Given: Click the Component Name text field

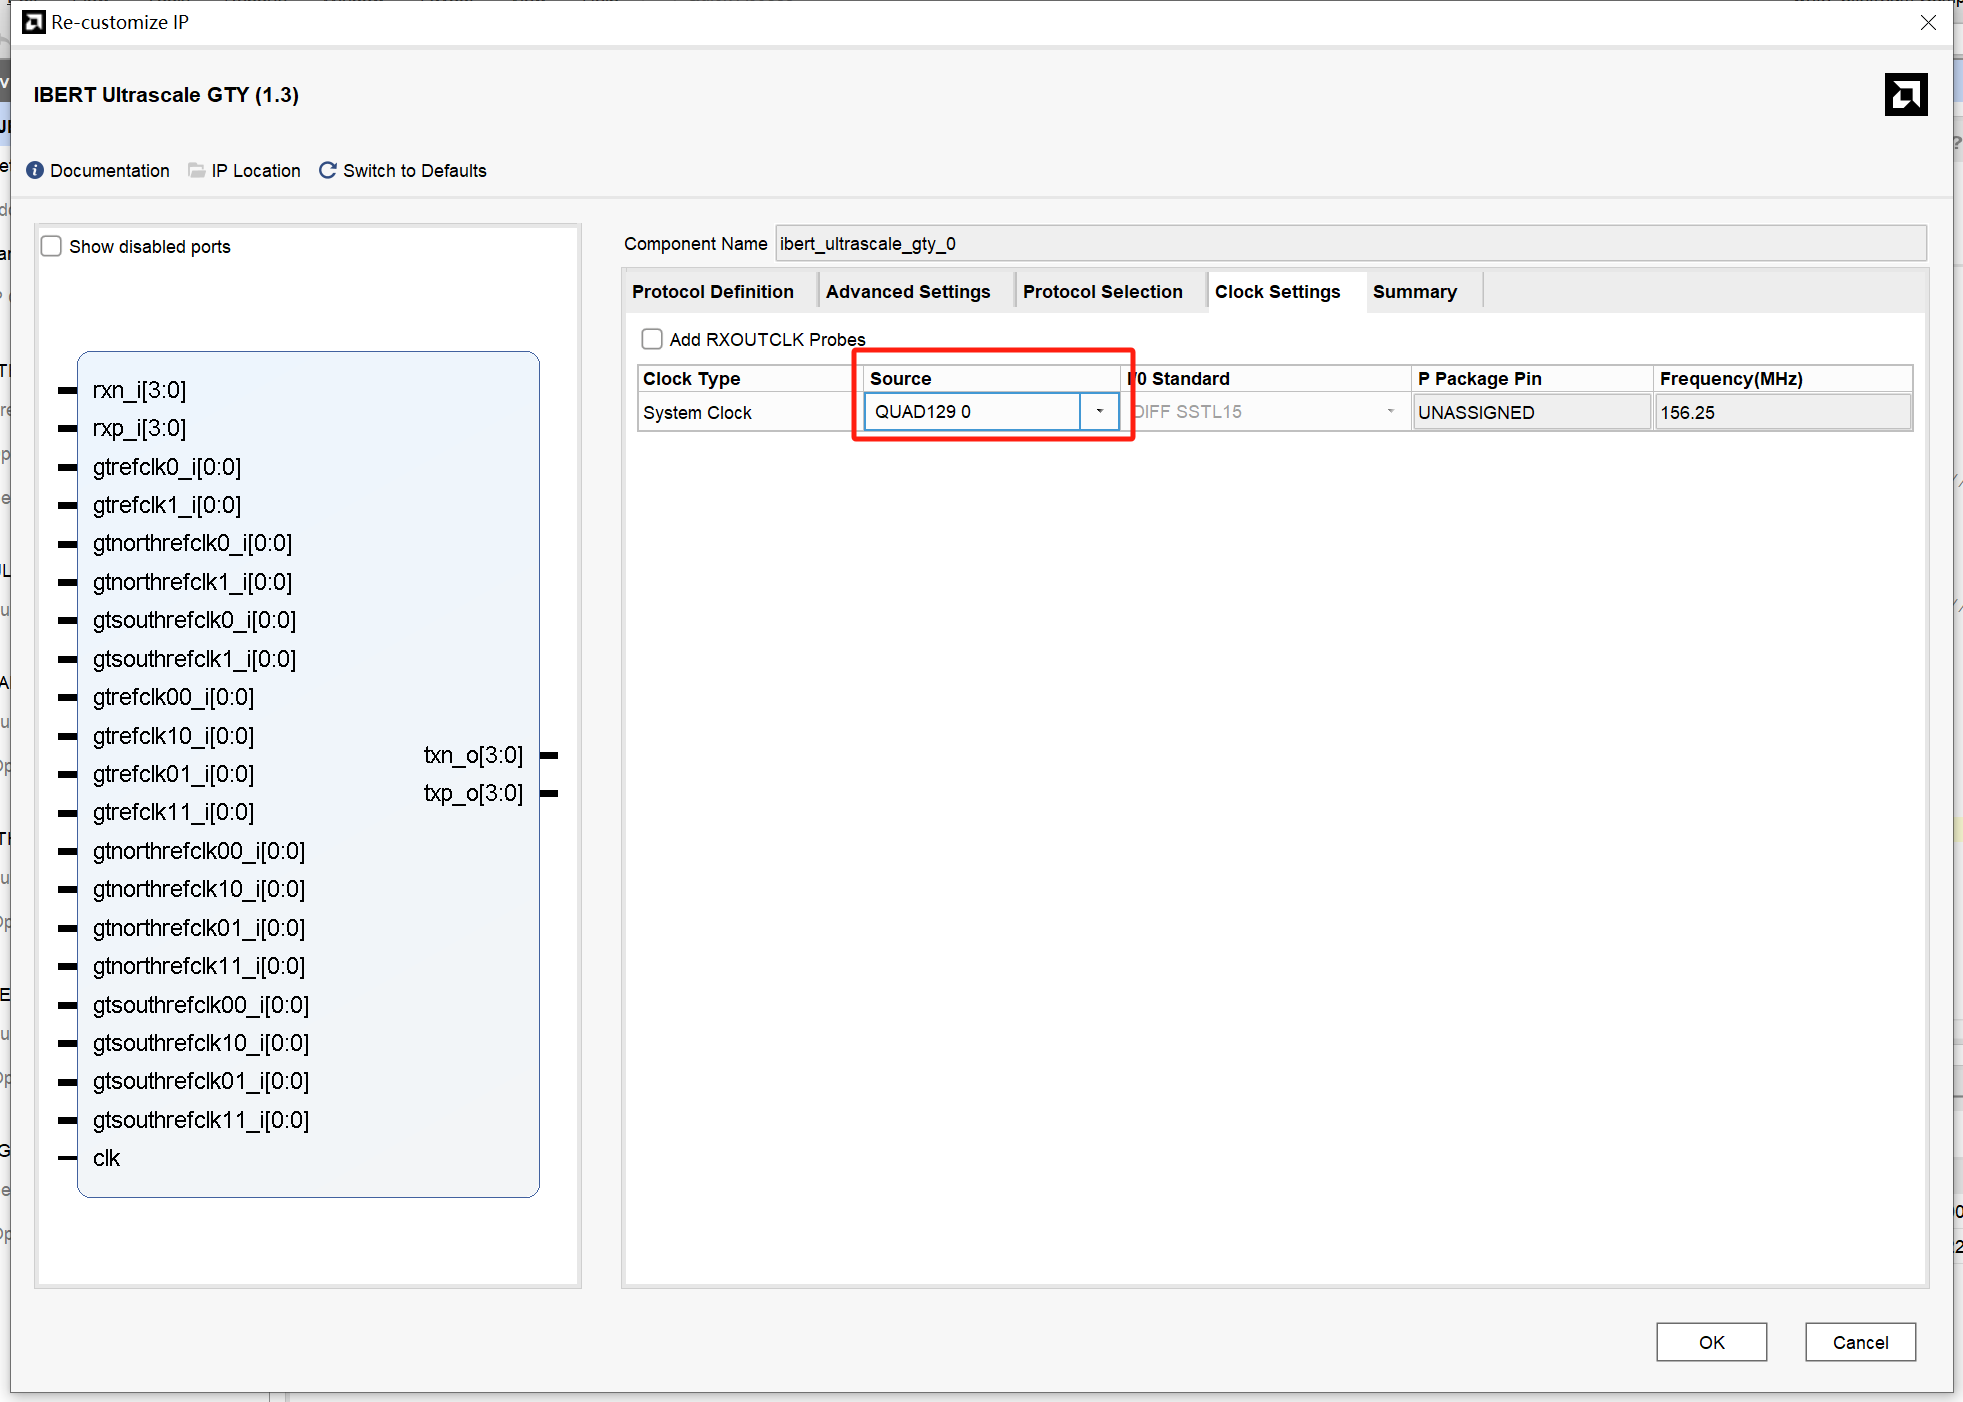Looking at the screenshot, I should pos(1350,243).
